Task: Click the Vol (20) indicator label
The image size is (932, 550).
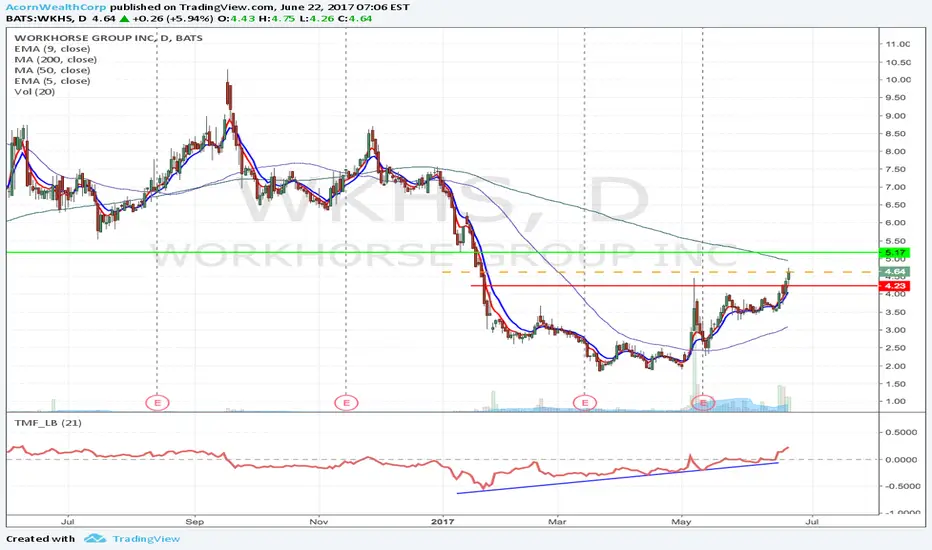Action: 34,92
